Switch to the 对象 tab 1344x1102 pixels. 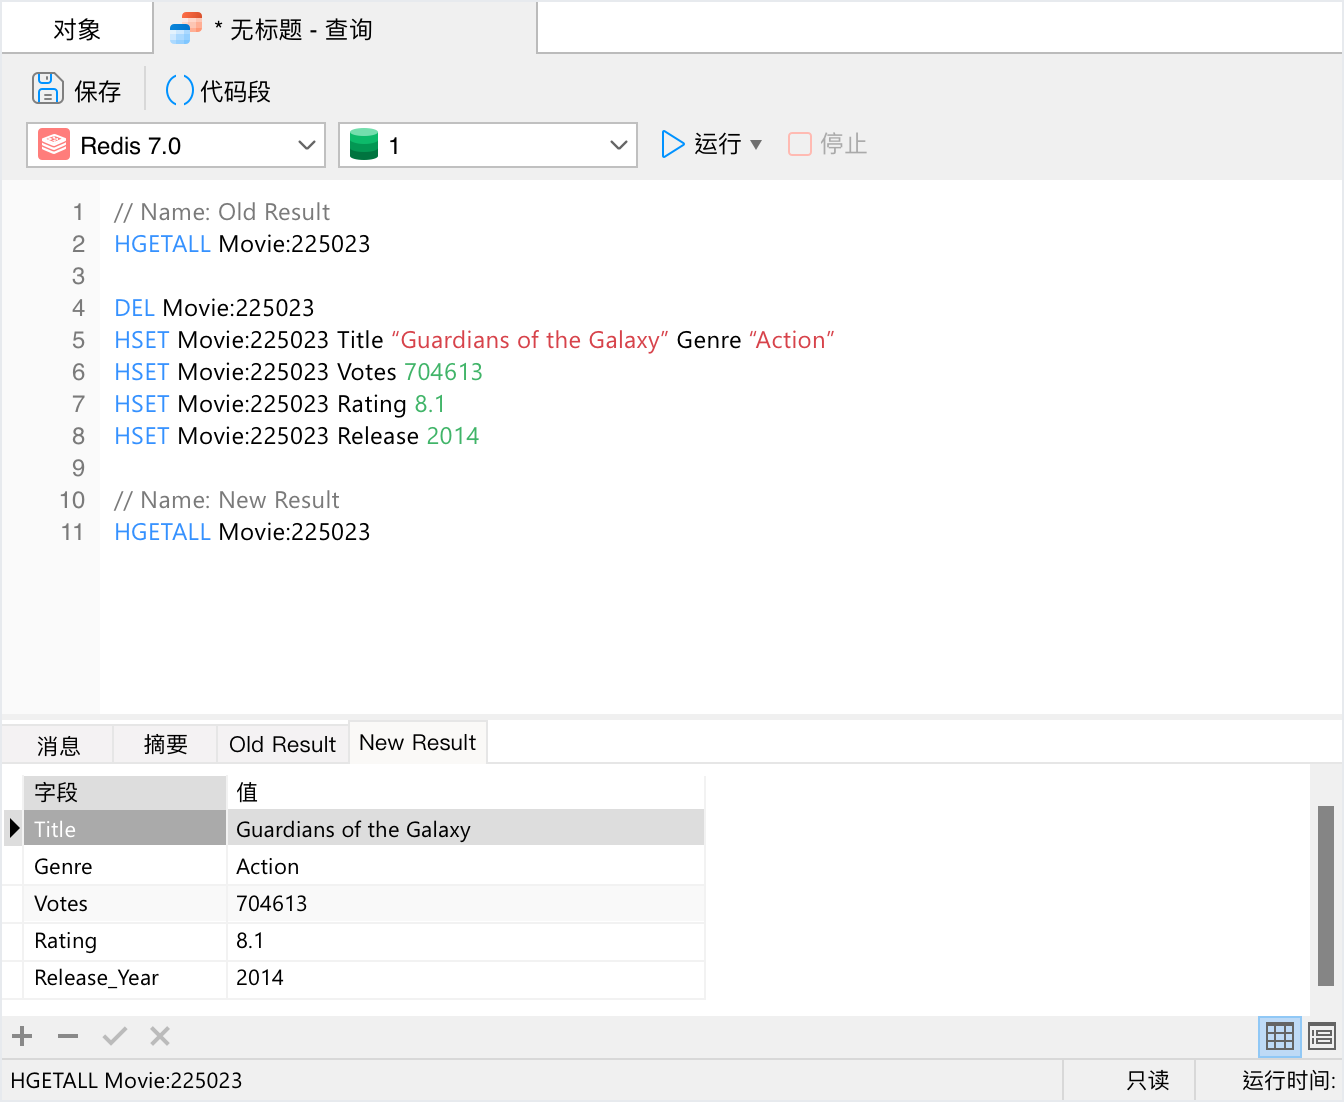77,29
